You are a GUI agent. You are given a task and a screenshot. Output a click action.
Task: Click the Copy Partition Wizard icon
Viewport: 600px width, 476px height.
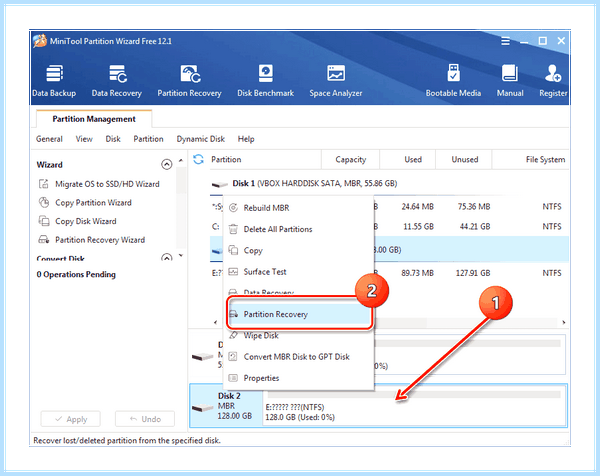point(44,202)
